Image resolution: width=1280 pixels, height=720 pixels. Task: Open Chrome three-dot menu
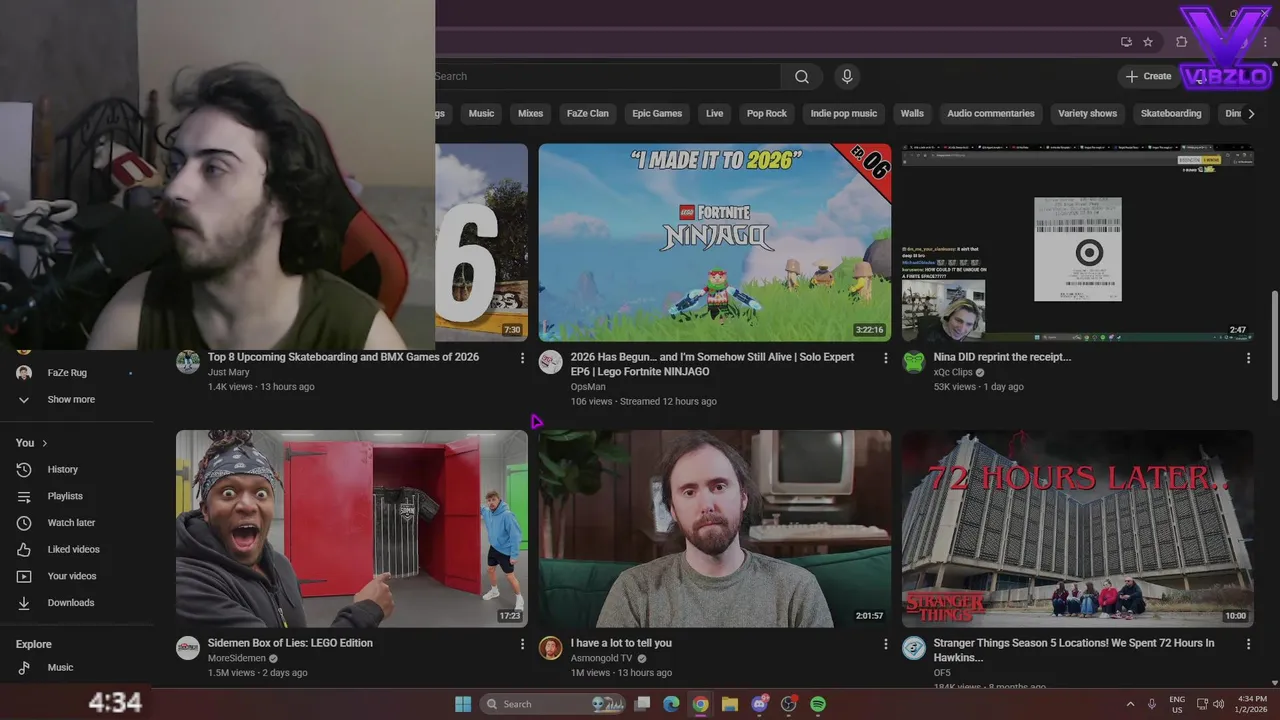point(1264,42)
